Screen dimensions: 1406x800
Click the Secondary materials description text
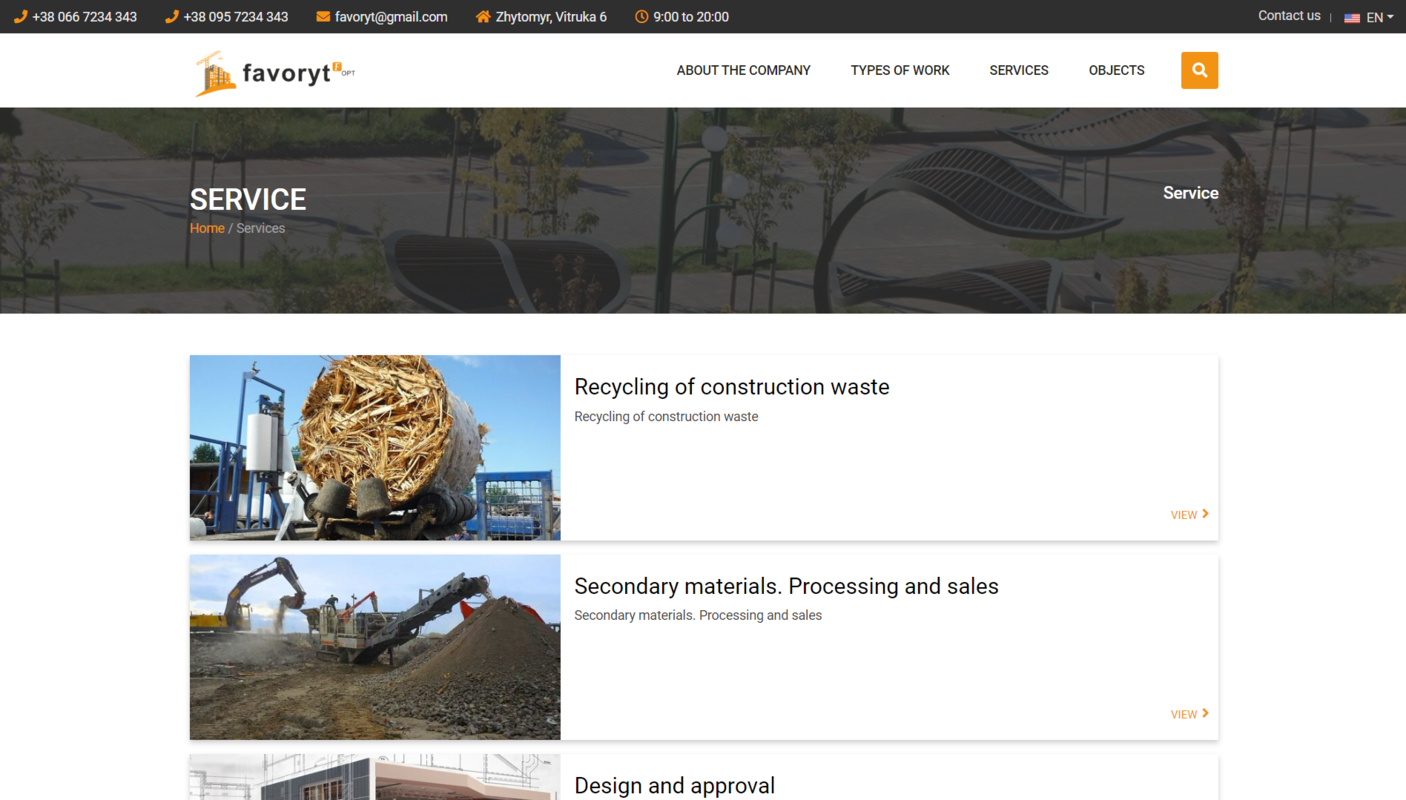pyautogui.click(x=698, y=615)
